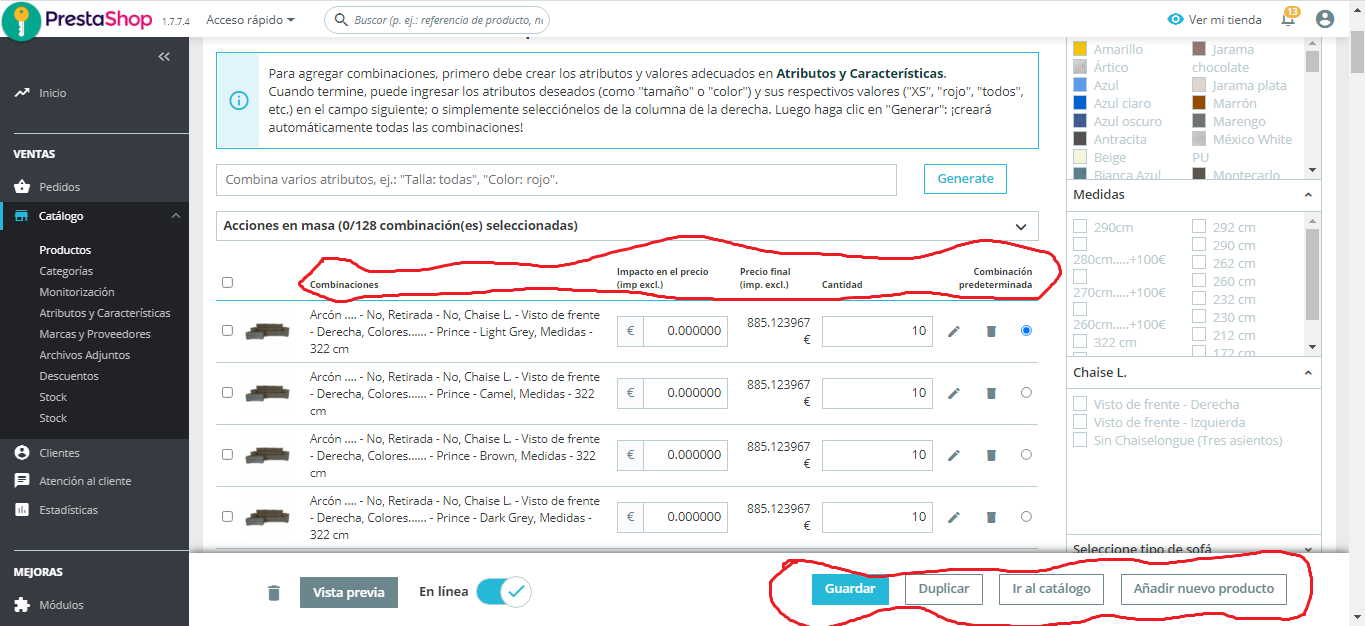Collapse the Chaise L. attribute section
The image size is (1365, 626).
click(x=1309, y=373)
